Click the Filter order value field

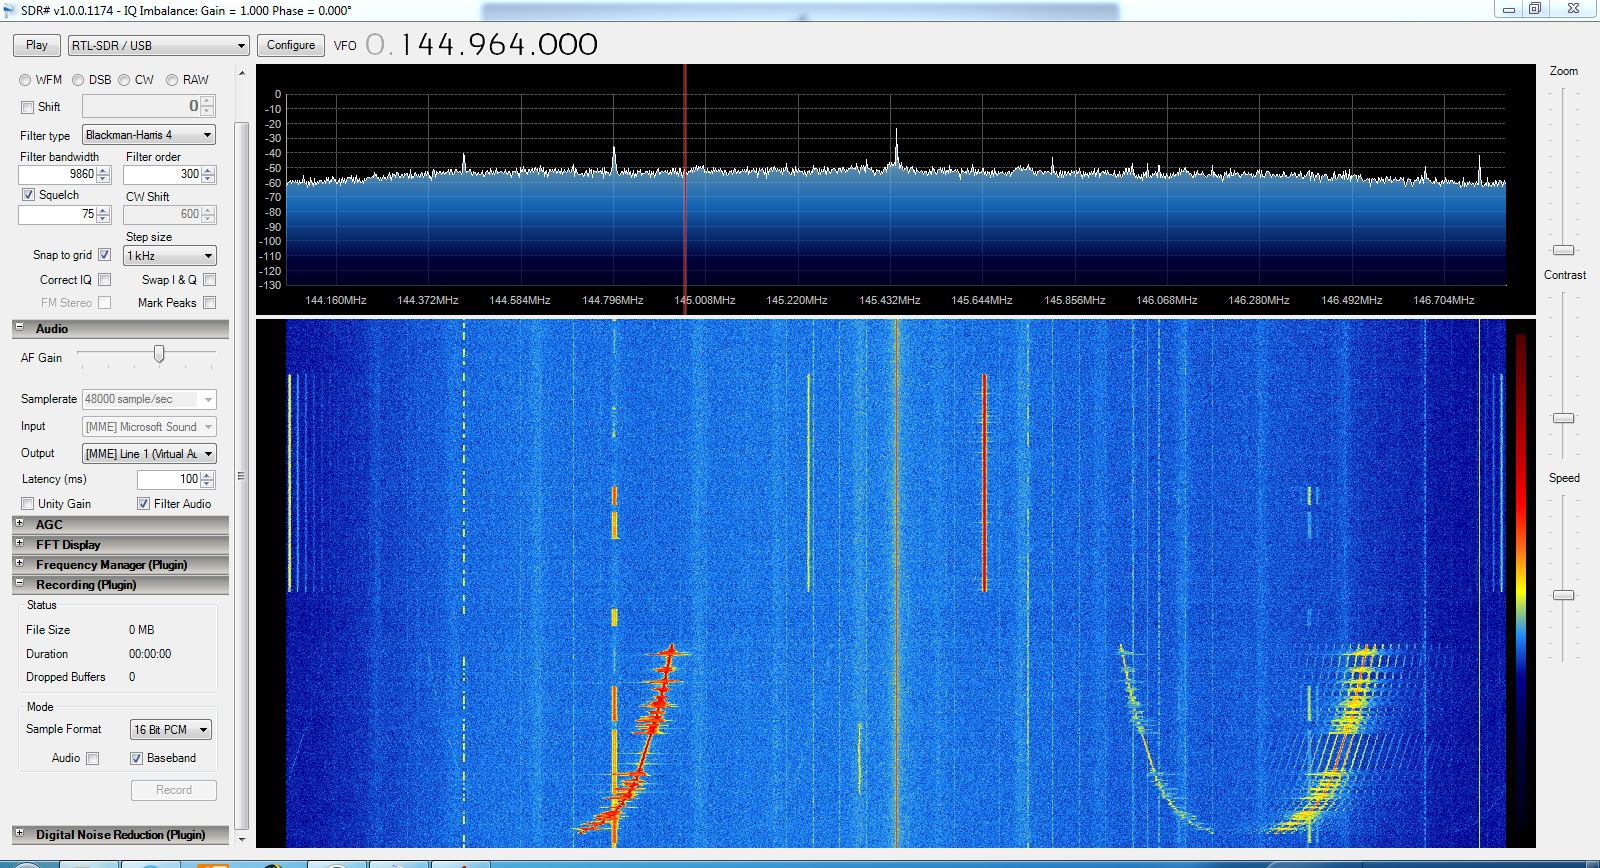162,174
